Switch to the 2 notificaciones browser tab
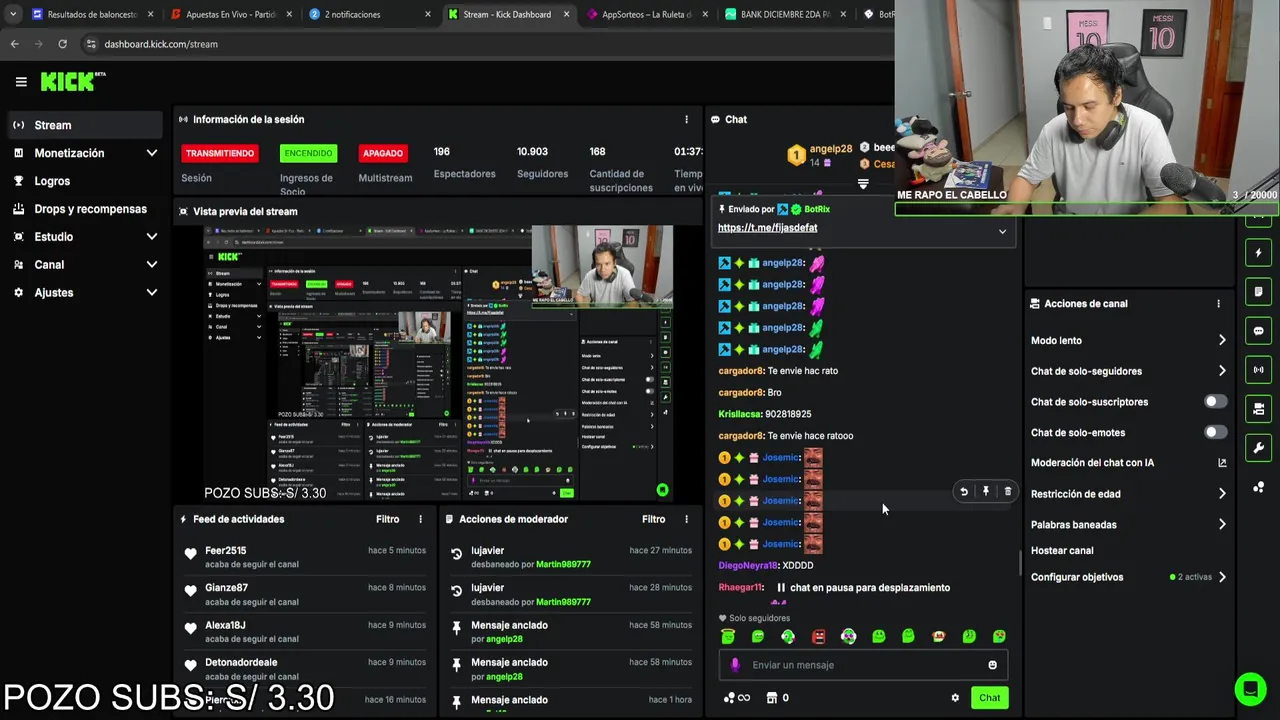 (x=369, y=14)
